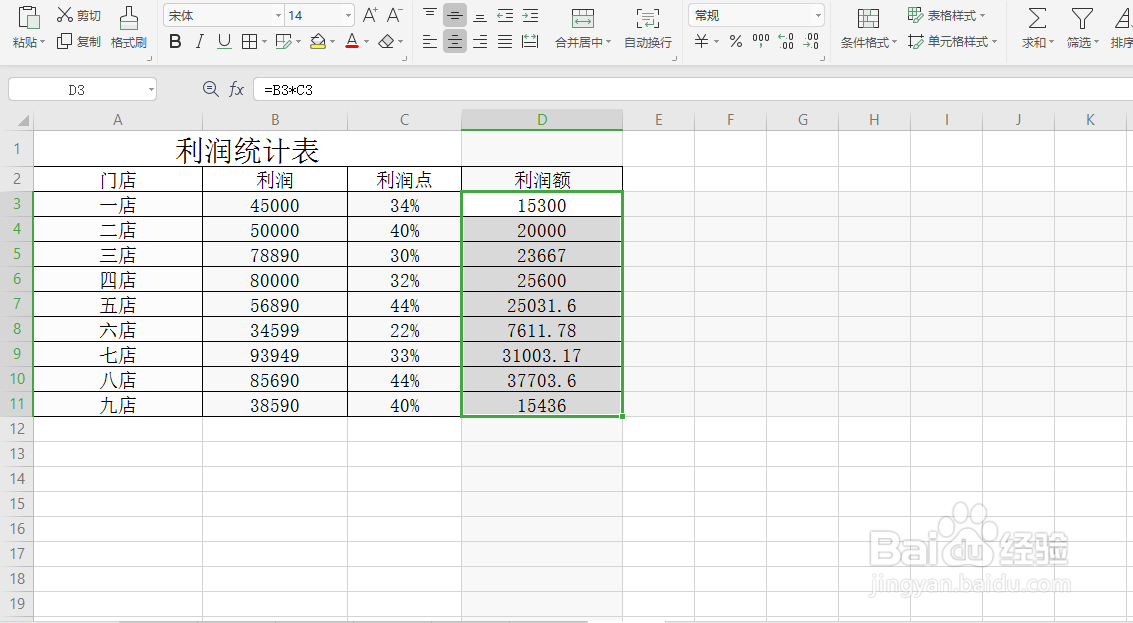Image resolution: width=1133 pixels, height=623 pixels.
Task: Align cell content to bottom
Action: (480, 15)
